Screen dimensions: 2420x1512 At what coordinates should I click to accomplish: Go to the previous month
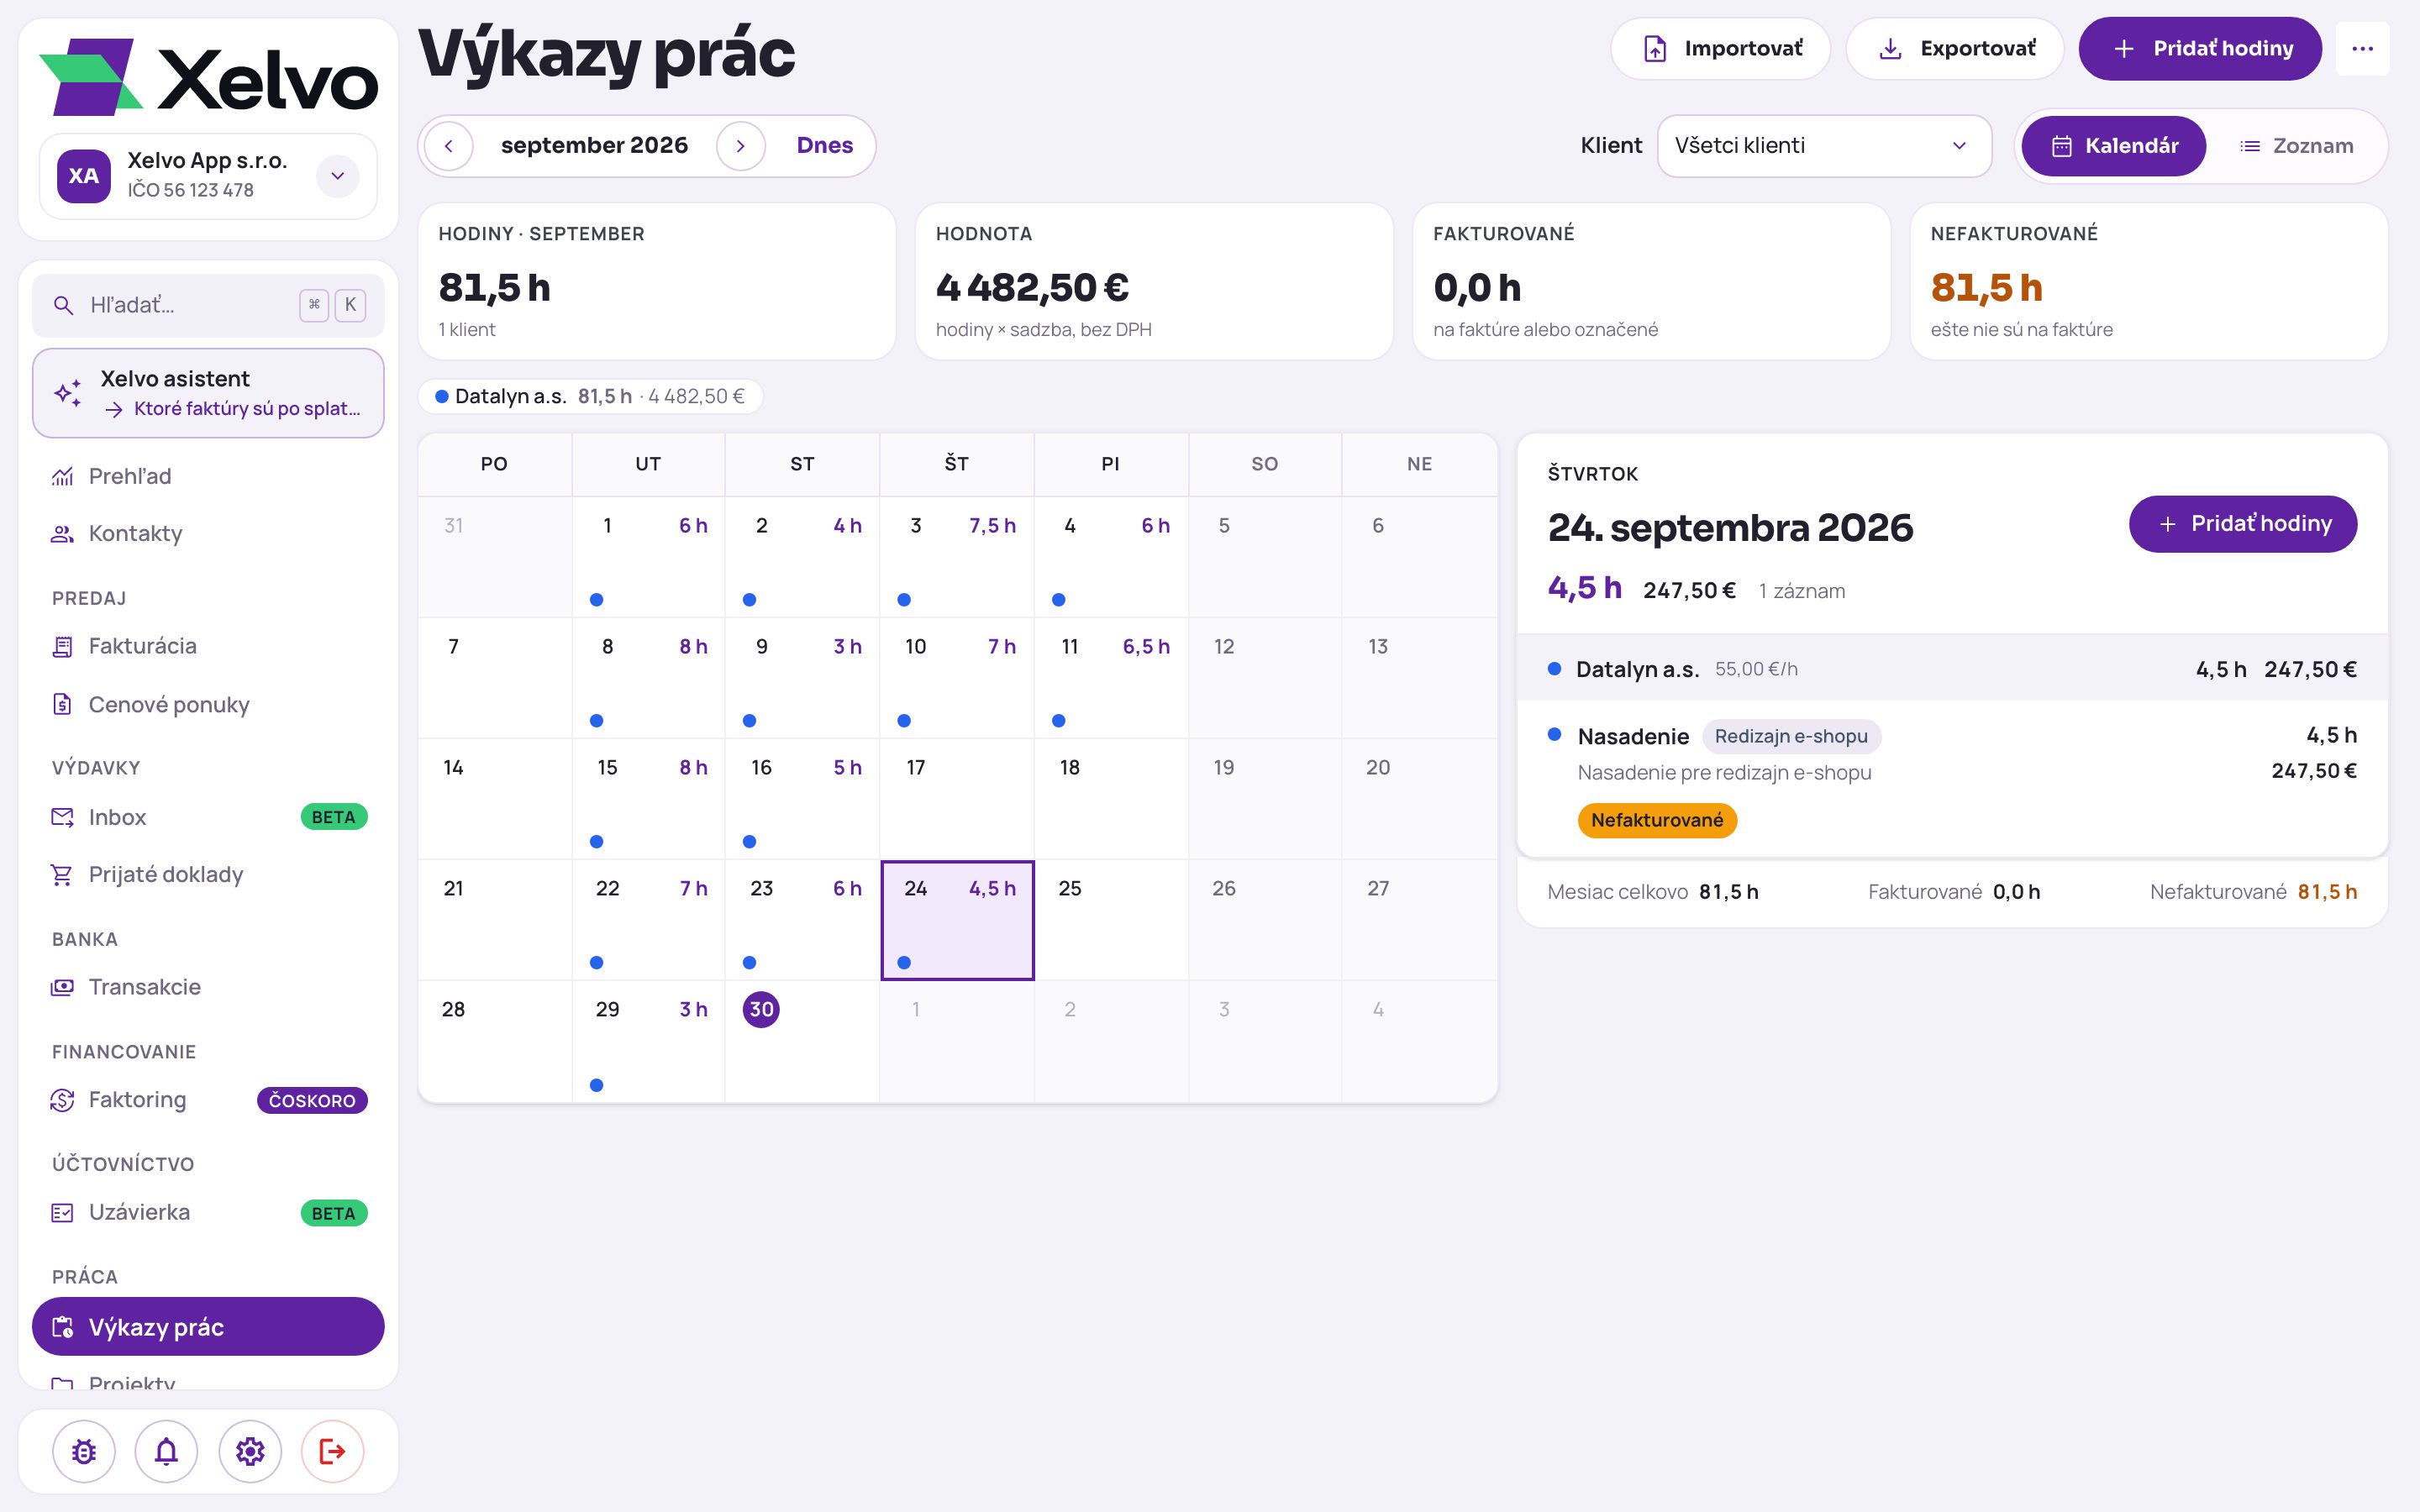(x=449, y=146)
